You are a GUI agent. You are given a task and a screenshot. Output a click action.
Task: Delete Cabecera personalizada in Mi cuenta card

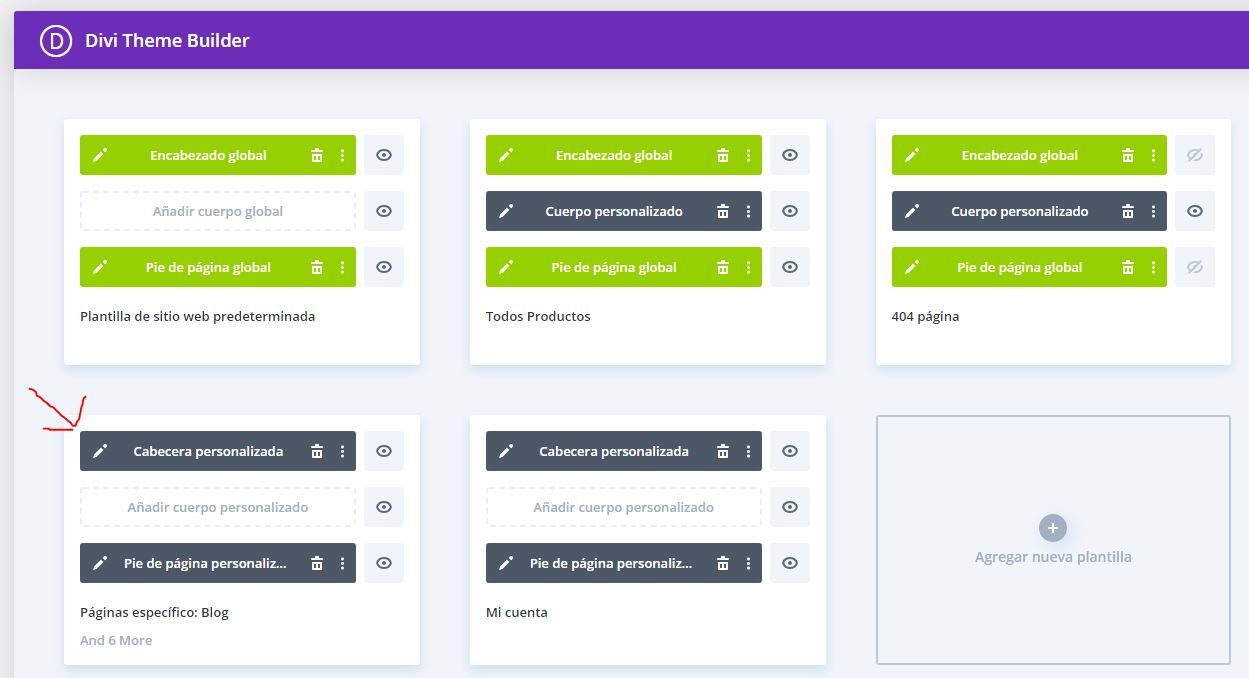(x=723, y=451)
